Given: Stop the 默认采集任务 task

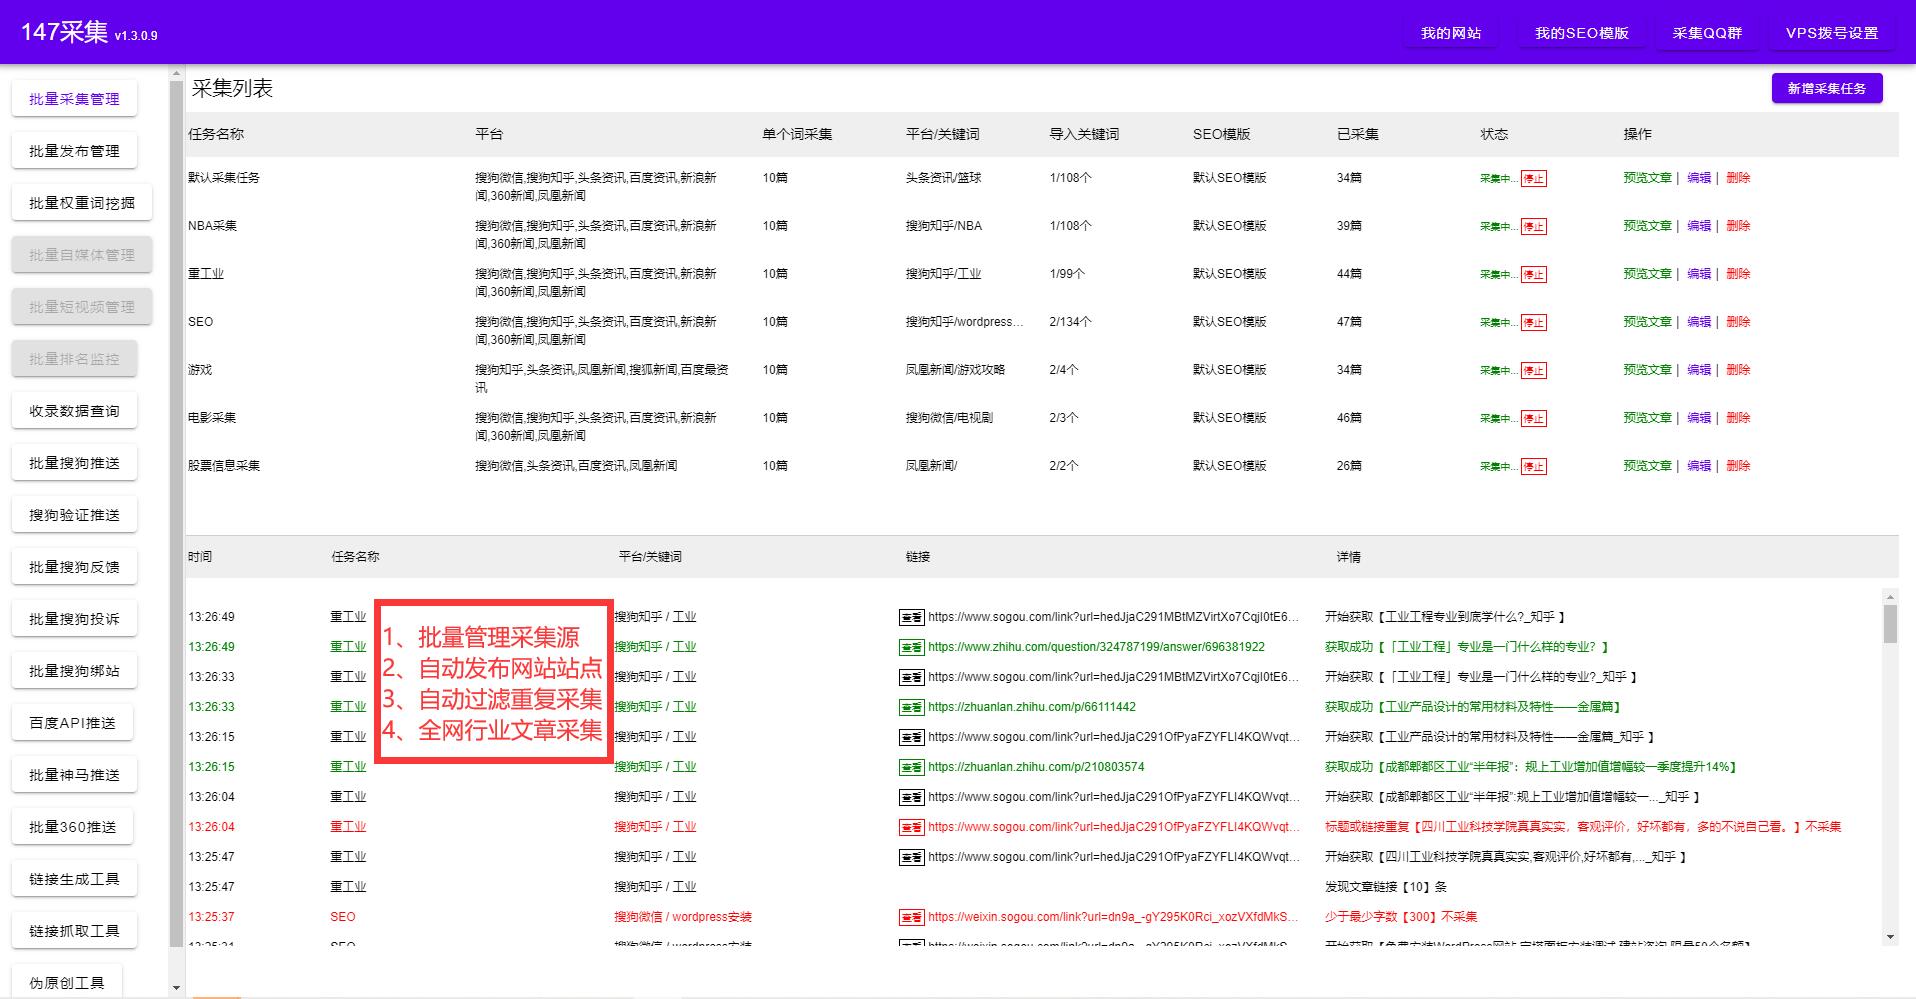Looking at the screenshot, I should [1536, 178].
